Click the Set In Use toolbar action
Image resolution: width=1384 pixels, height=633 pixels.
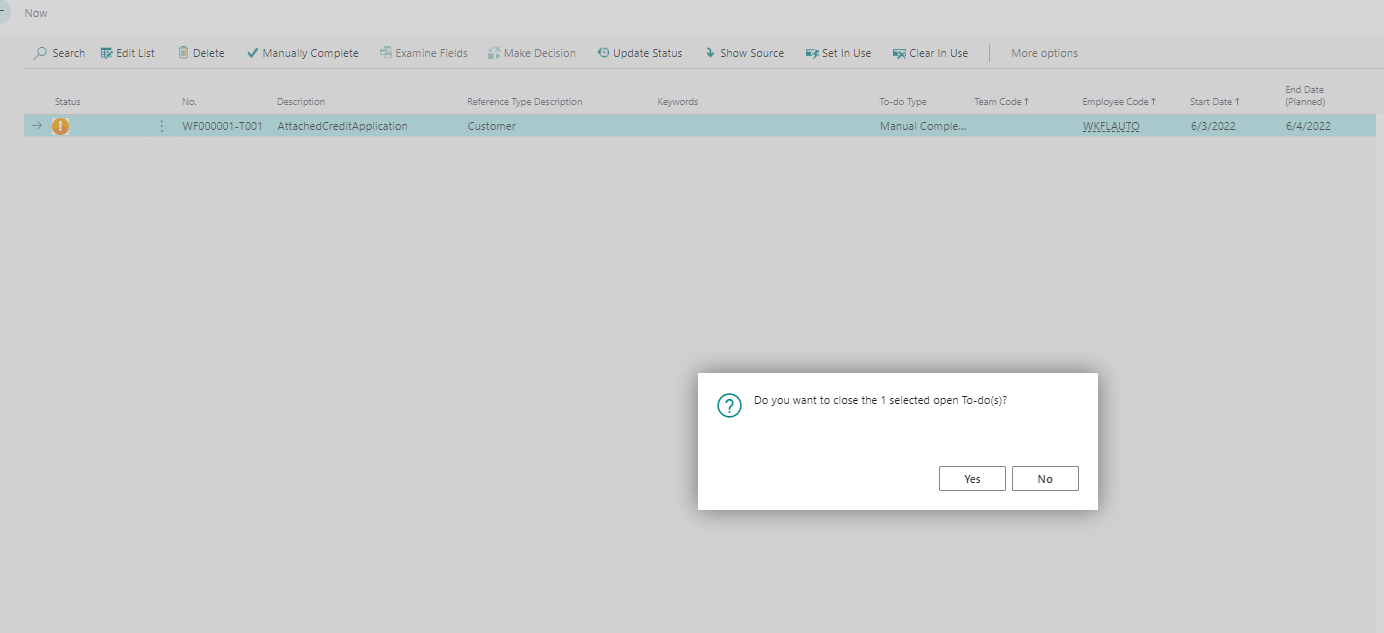click(x=838, y=53)
